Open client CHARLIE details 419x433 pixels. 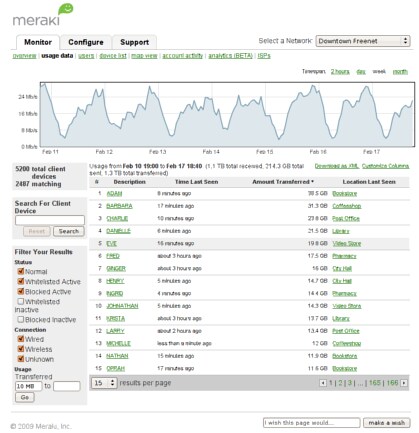(117, 219)
